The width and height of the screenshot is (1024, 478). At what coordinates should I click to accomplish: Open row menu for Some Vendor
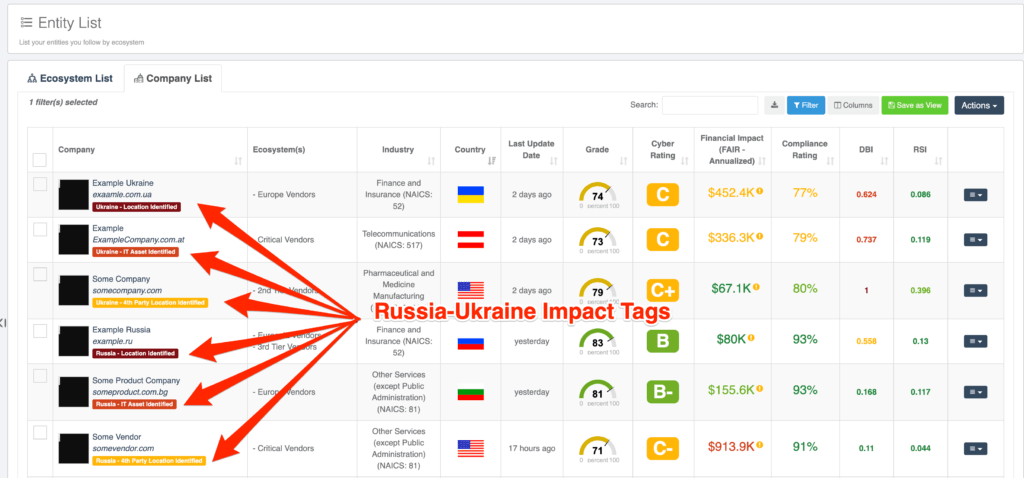pos(975,448)
